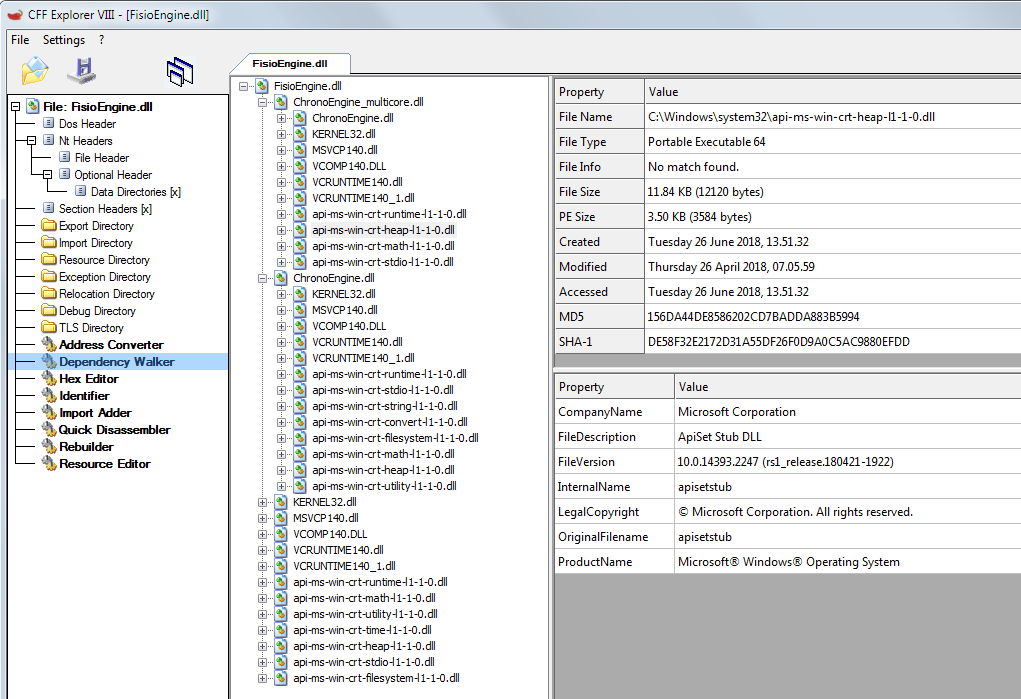Click the api-ms-win-crt-time-l1-1-0.dll module icon
The height and width of the screenshot is (699, 1021).
[280, 630]
